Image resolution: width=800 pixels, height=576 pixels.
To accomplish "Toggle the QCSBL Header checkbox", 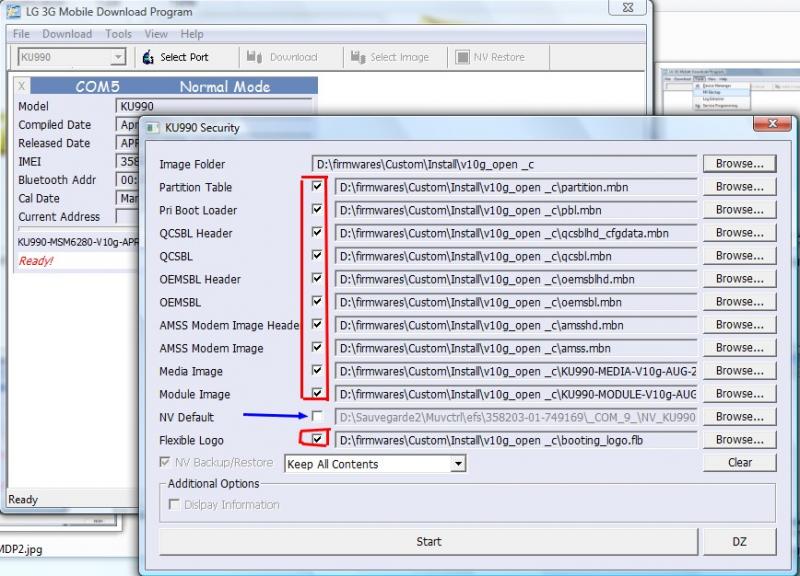I will point(317,232).
